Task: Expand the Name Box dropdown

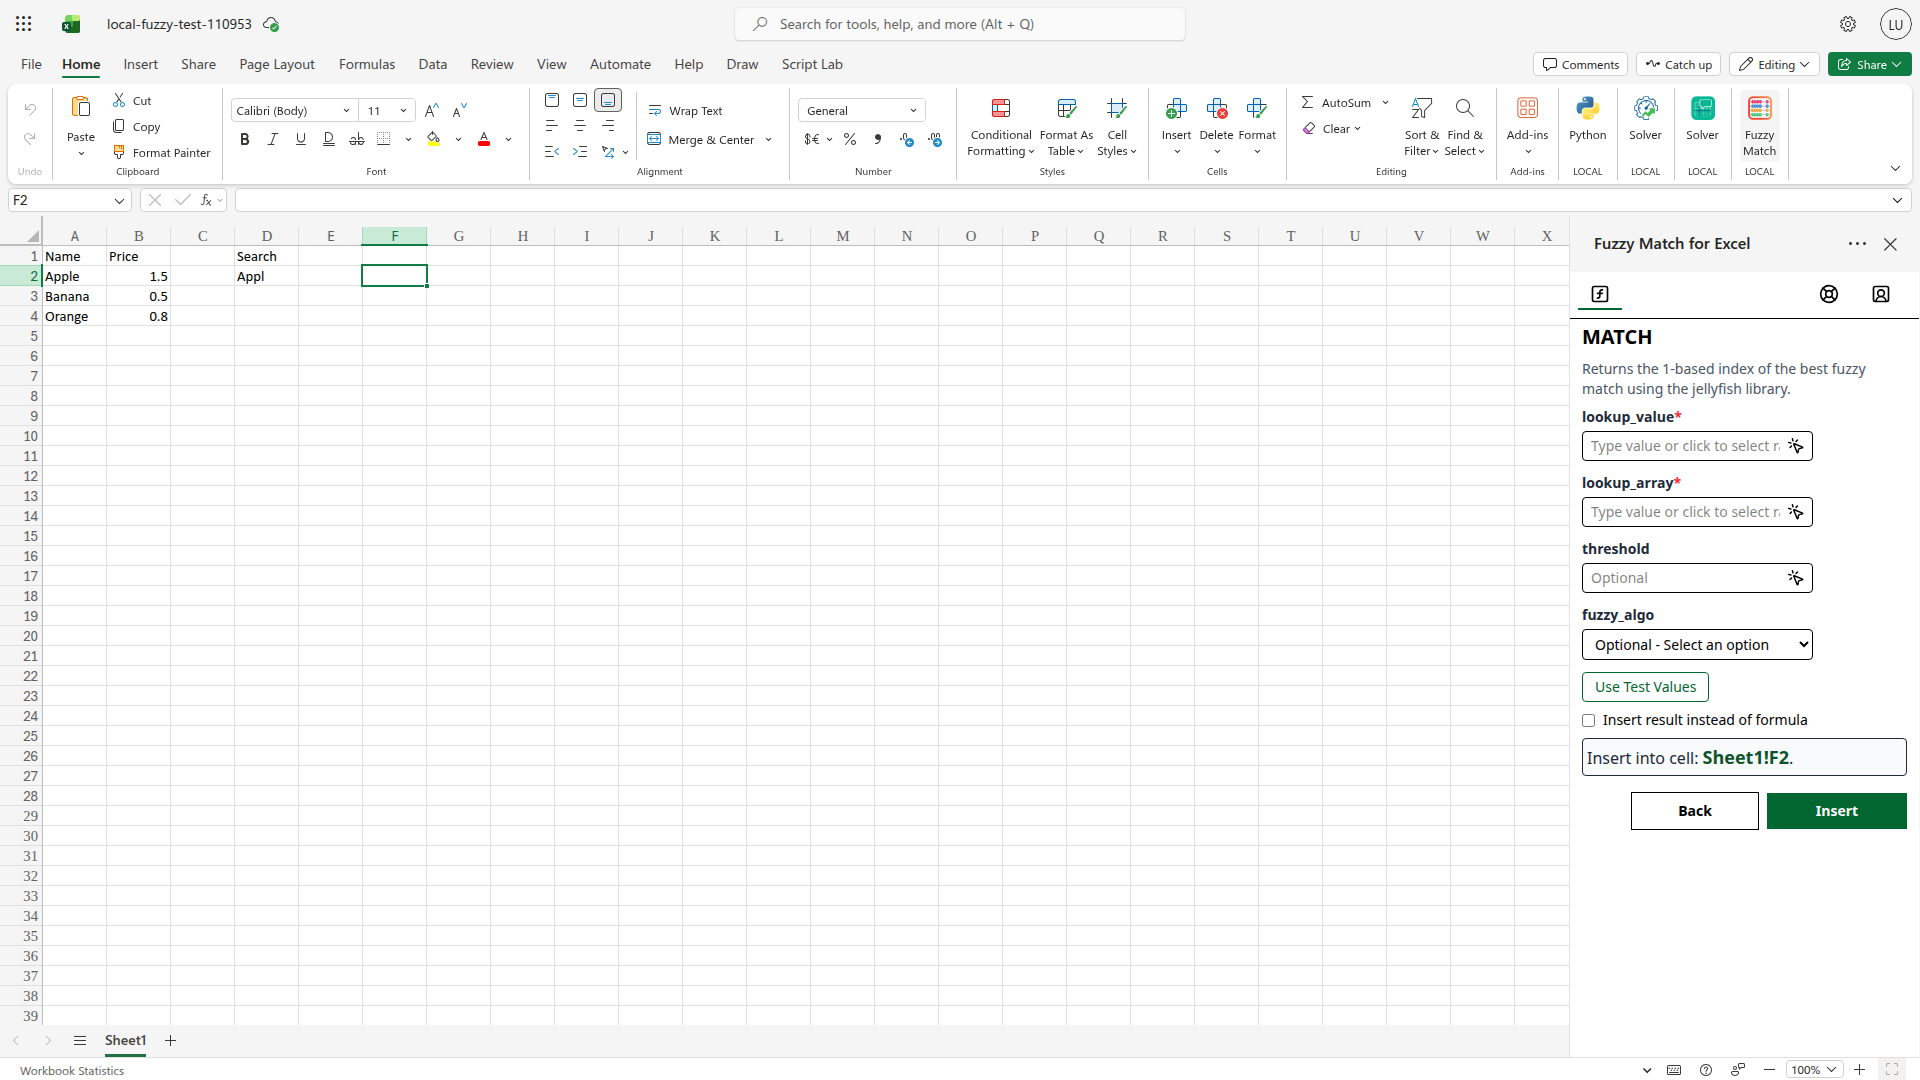Action: pos(119,200)
